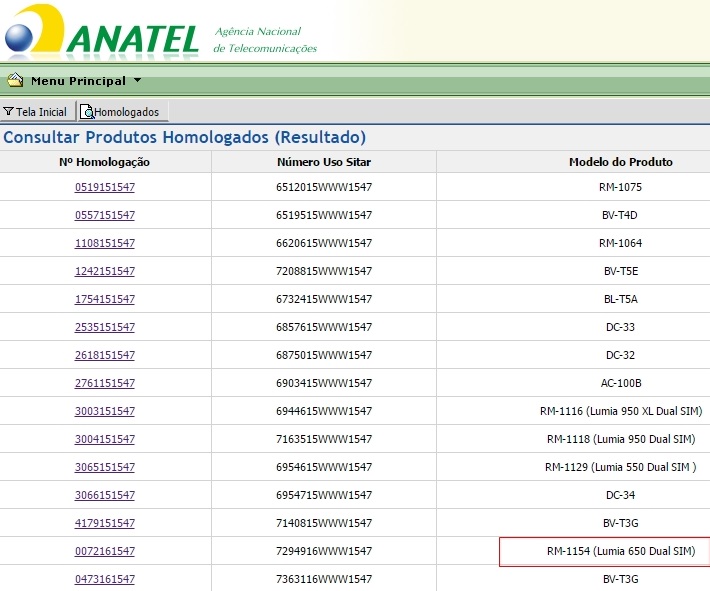This screenshot has height=591, width=710.
Task: Click product model RM-1064
Action: point(620,243)
